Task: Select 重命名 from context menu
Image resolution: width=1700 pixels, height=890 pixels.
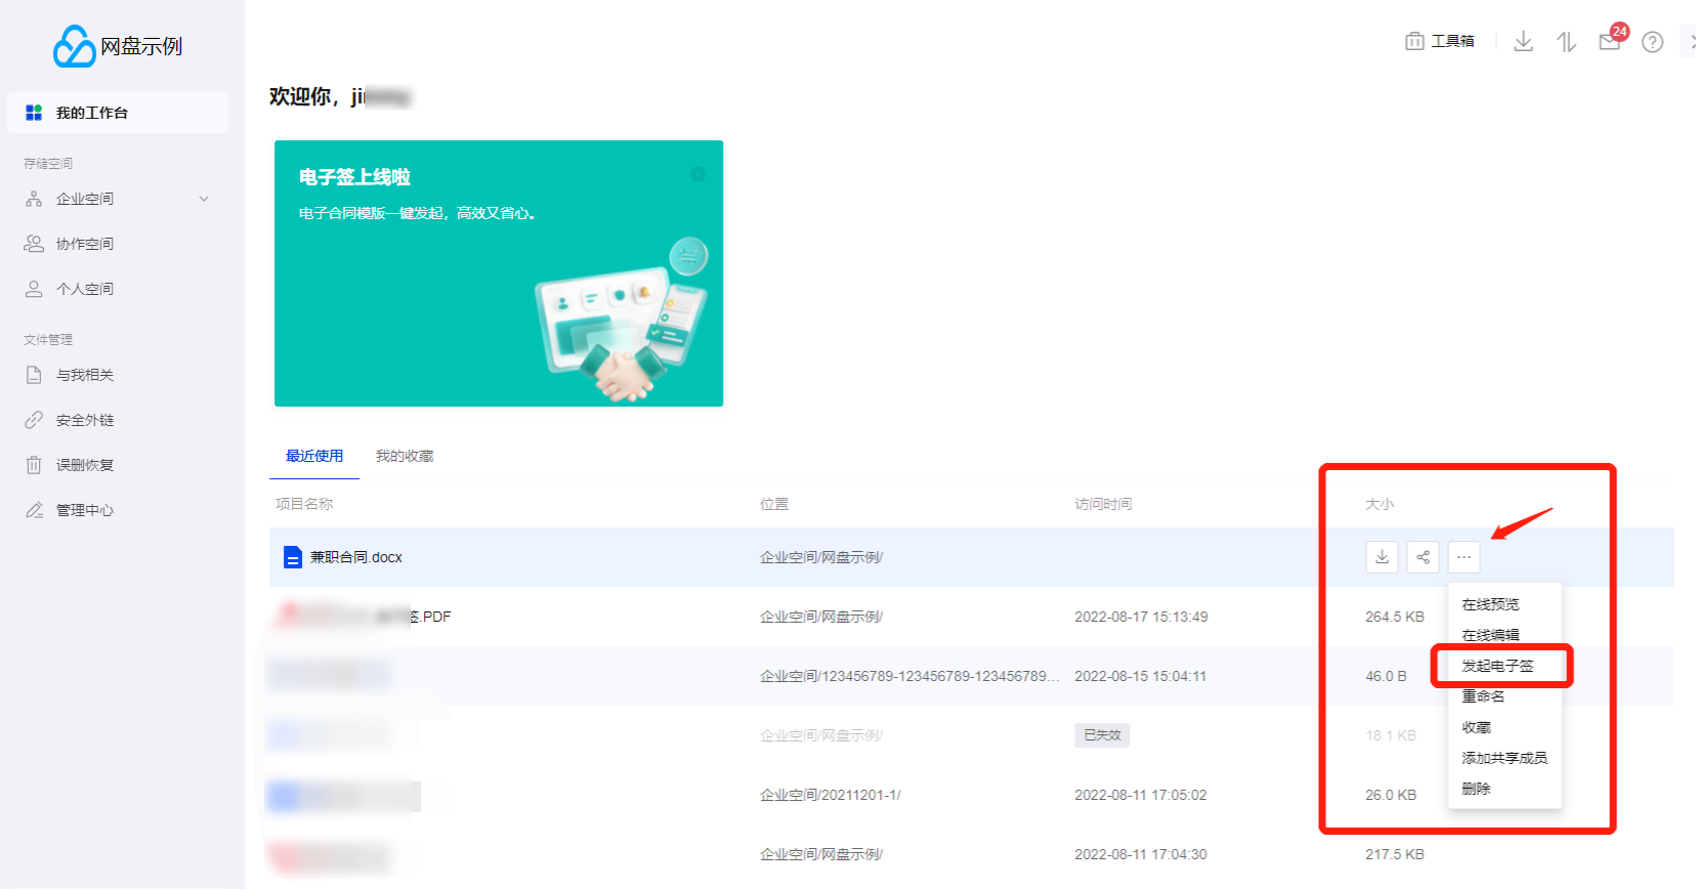Action: click(x=1483, y=696)
